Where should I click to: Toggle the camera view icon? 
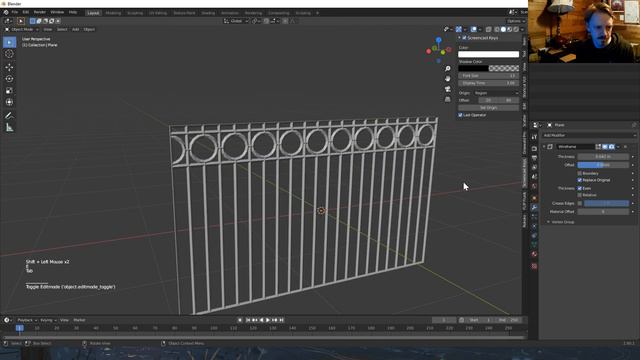[448, 89]
